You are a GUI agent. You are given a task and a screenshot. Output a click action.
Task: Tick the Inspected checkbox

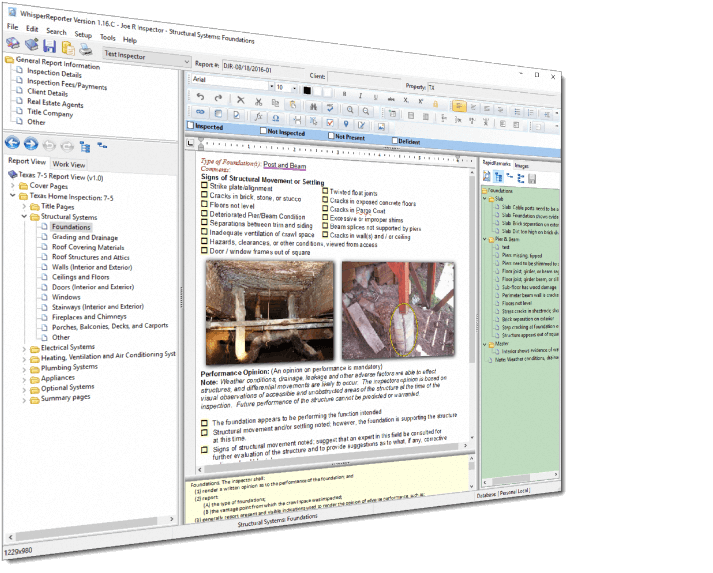191,125
